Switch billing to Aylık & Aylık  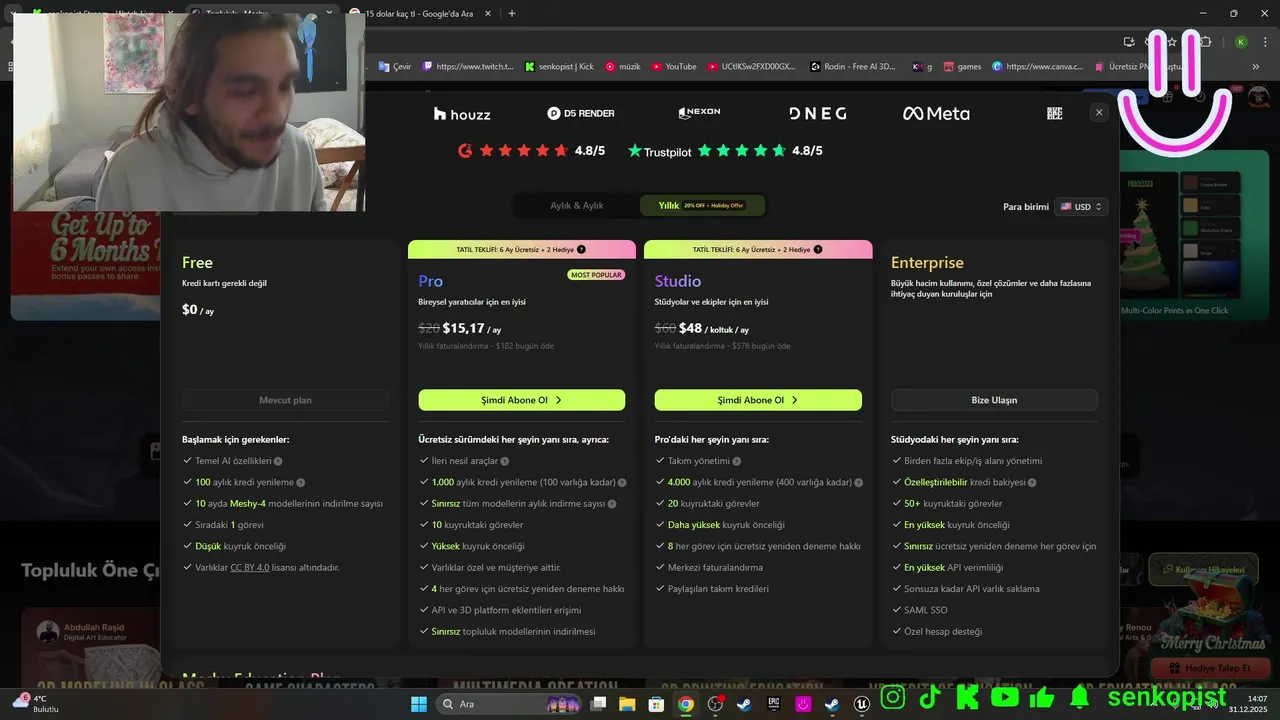tap(577, 206)
